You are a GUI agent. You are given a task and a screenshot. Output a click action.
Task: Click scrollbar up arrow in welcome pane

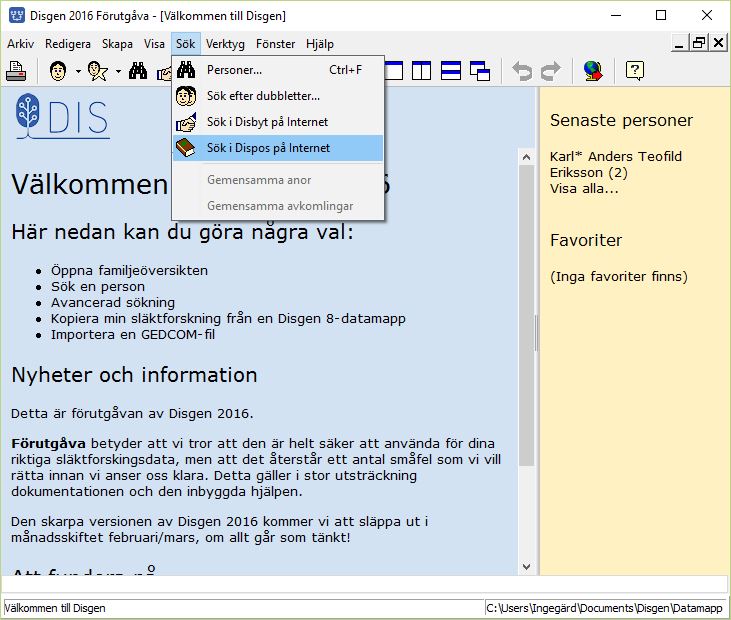click(526, 157)
